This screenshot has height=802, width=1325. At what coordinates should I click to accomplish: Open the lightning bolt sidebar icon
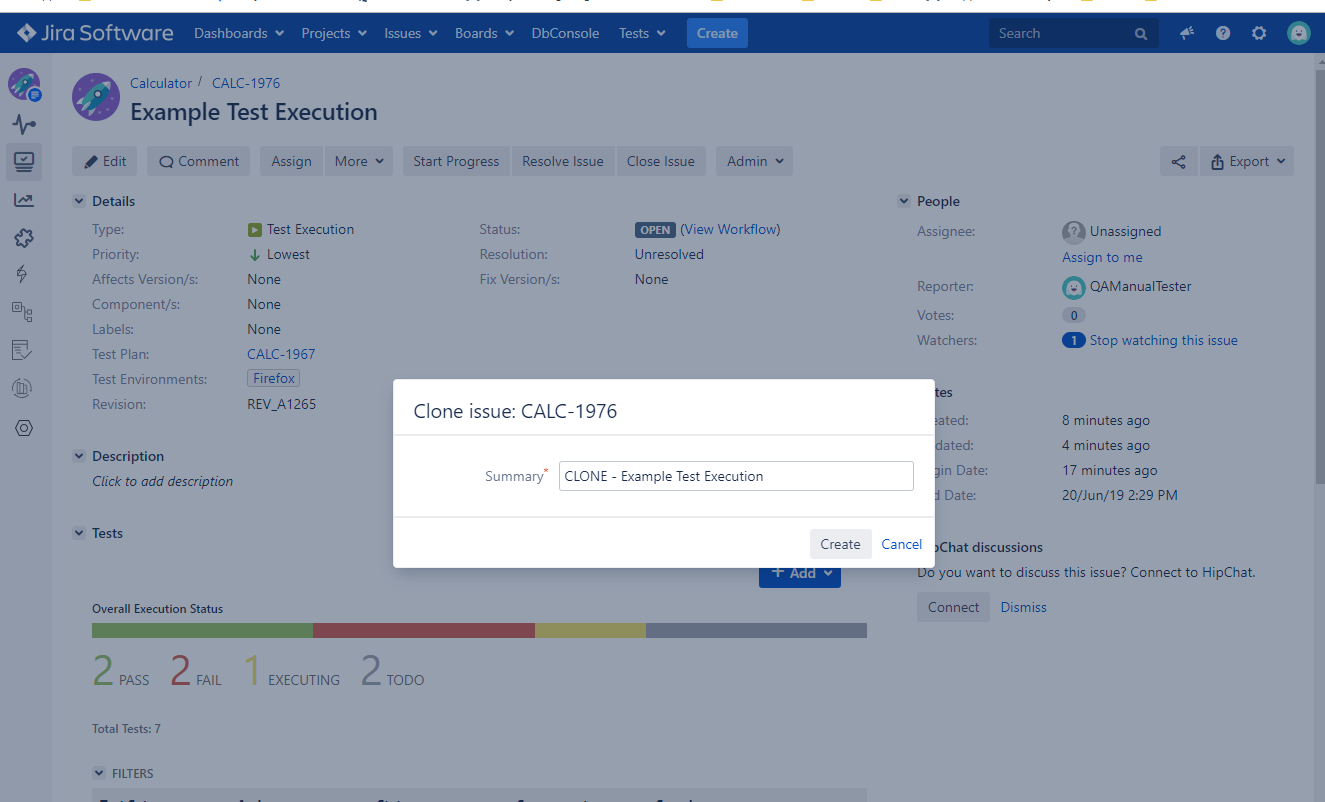[22, 274]
